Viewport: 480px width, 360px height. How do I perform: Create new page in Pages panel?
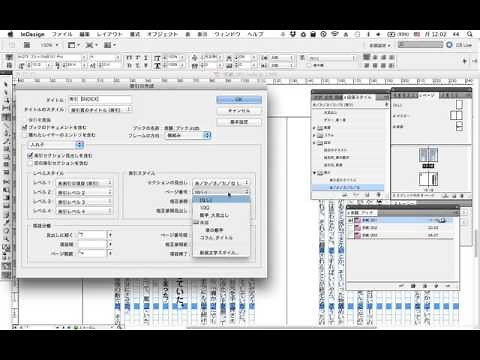[454, 196]
